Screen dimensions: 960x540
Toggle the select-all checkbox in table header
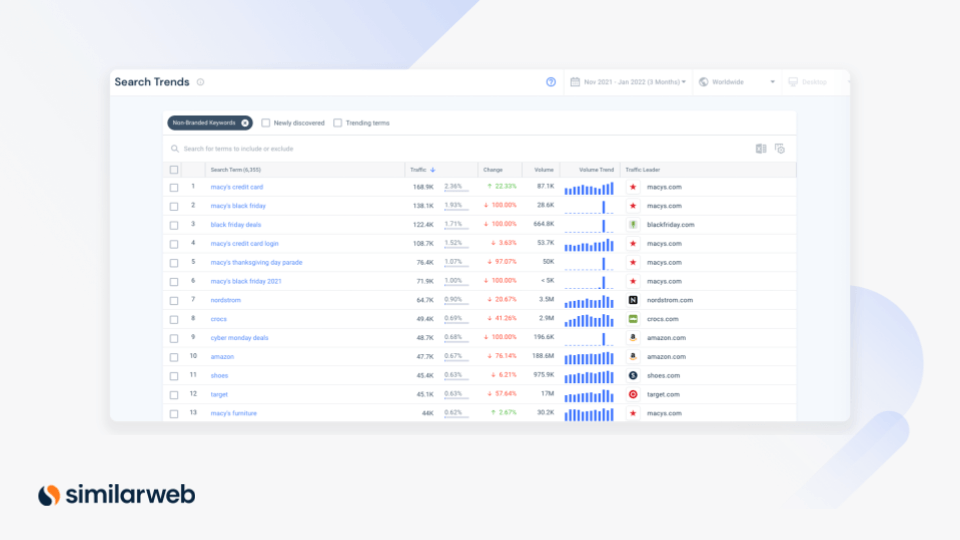click(x=174, y=170)
